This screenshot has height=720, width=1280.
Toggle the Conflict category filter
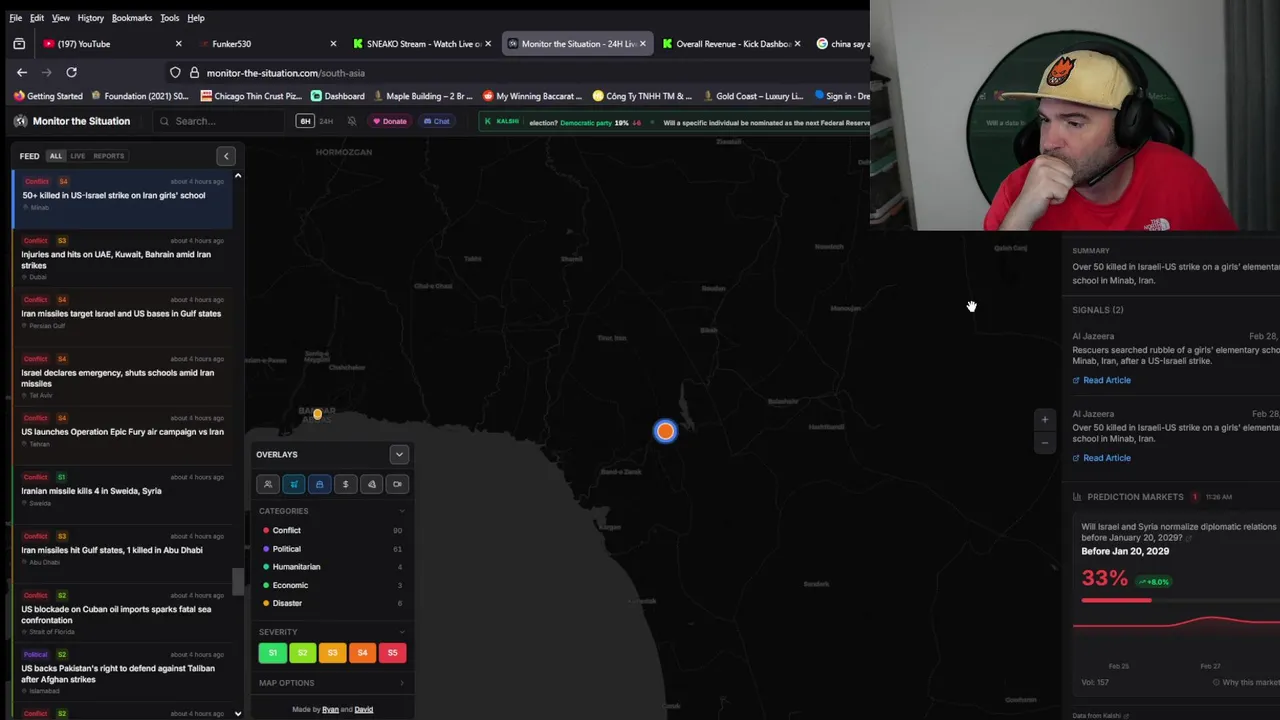point(332,531)
